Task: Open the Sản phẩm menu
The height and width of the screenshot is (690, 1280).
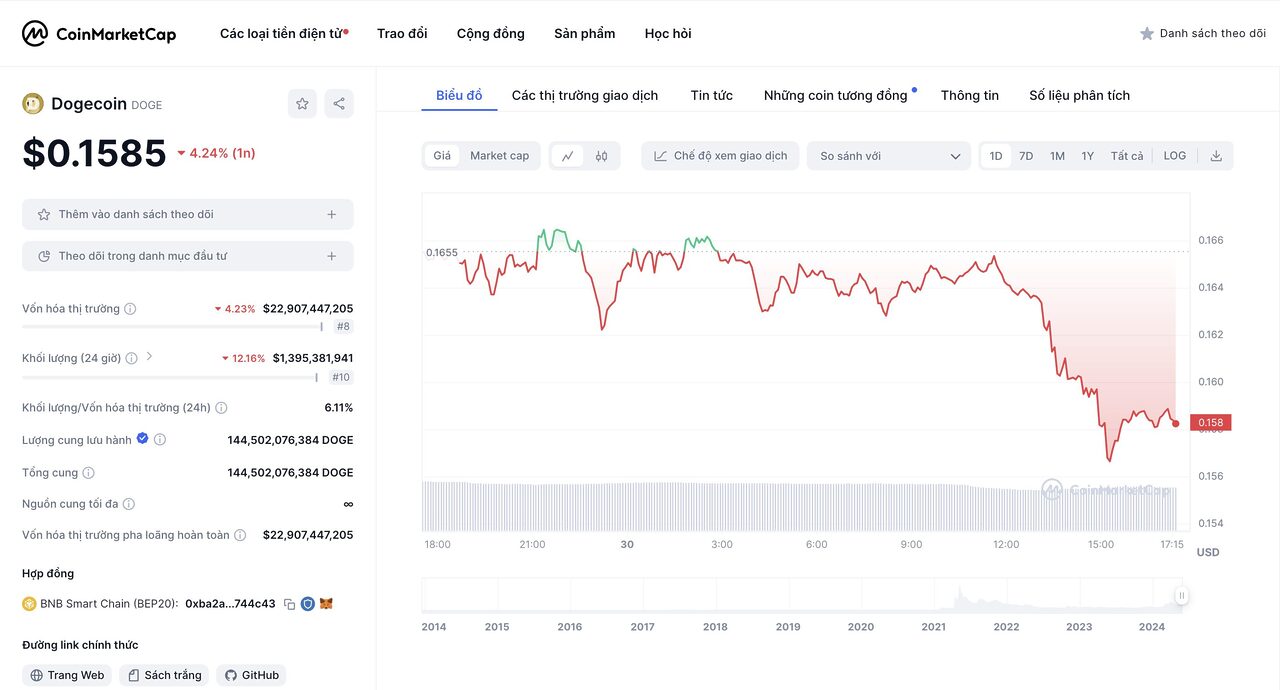Action: pyautogui.click(x=585, y=34)
